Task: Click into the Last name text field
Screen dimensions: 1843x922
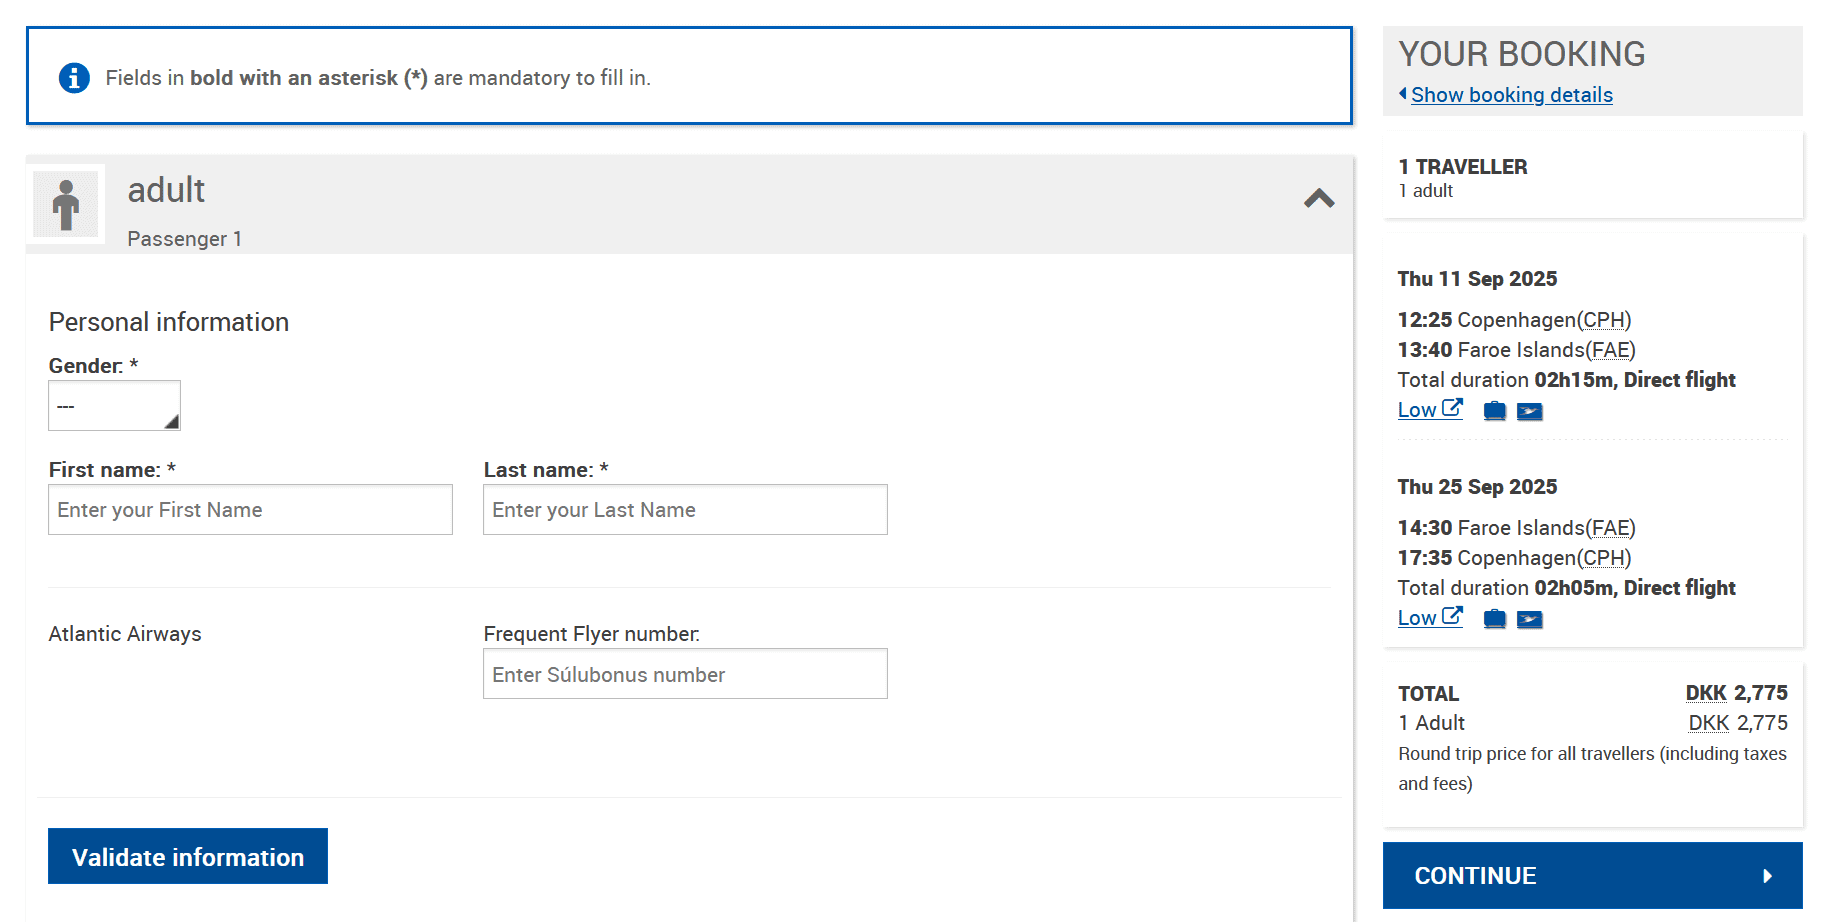Action: [685, 510]
